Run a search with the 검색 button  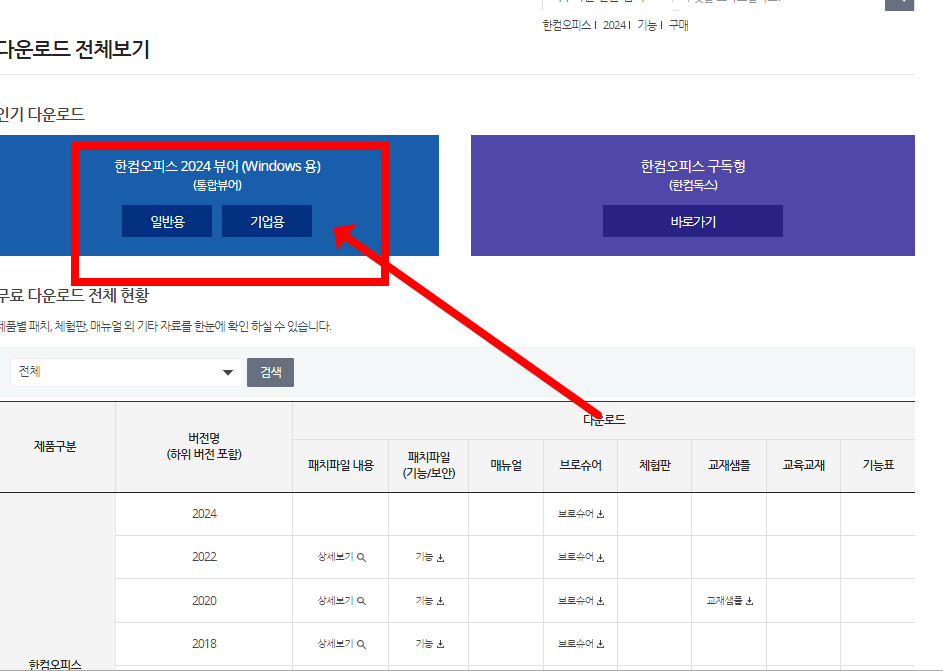click(270, 371)
